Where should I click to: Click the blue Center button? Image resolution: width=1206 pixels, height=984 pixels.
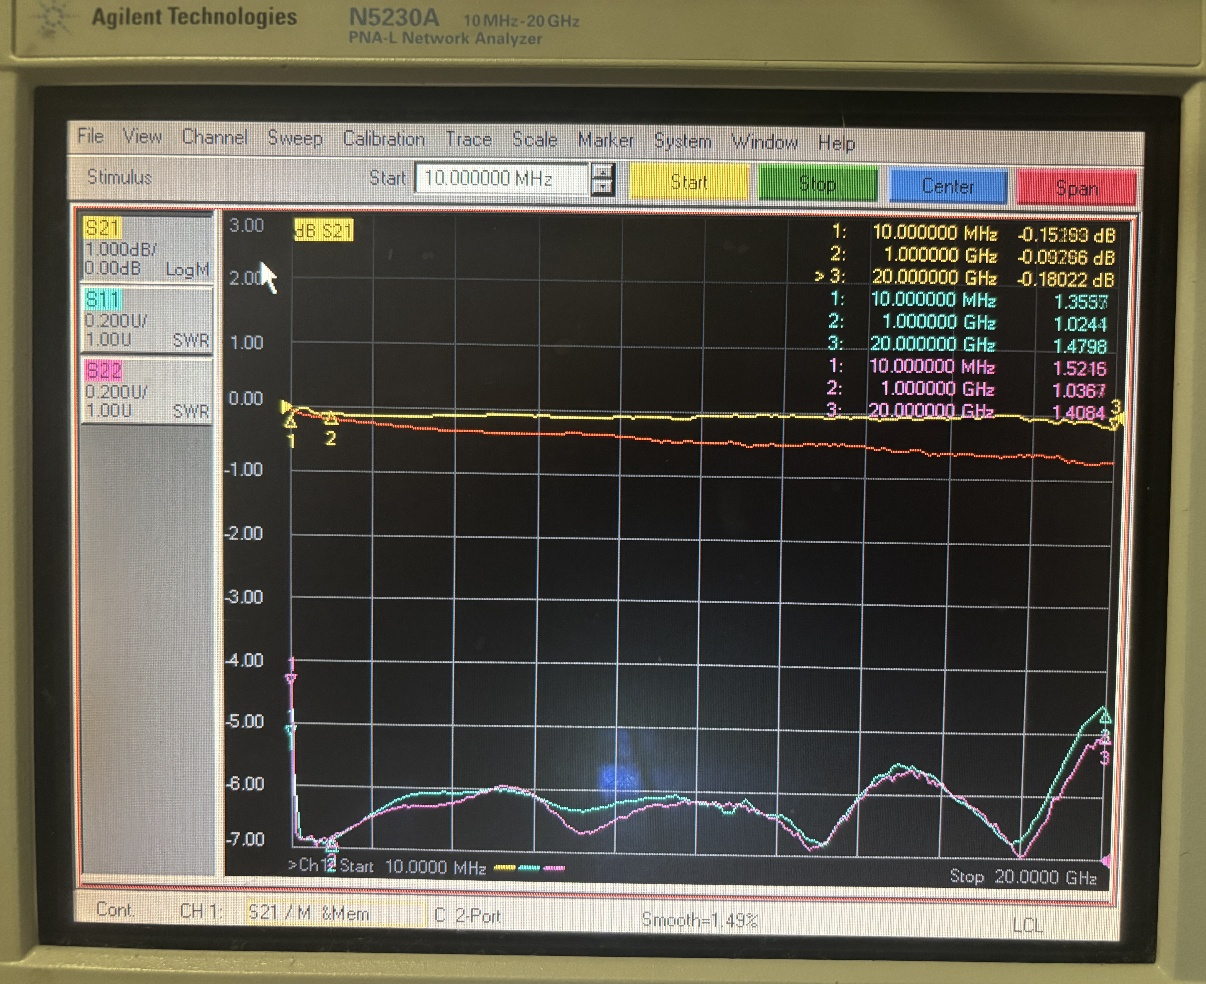coord(947,186)
